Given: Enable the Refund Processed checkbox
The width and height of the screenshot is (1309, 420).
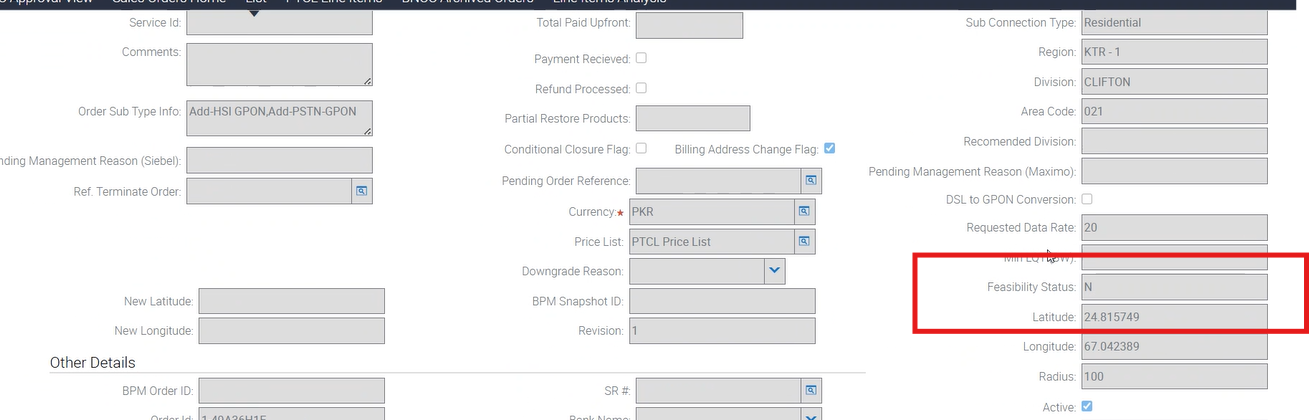Looking at the screenshot, I should (x=641, y=88).
